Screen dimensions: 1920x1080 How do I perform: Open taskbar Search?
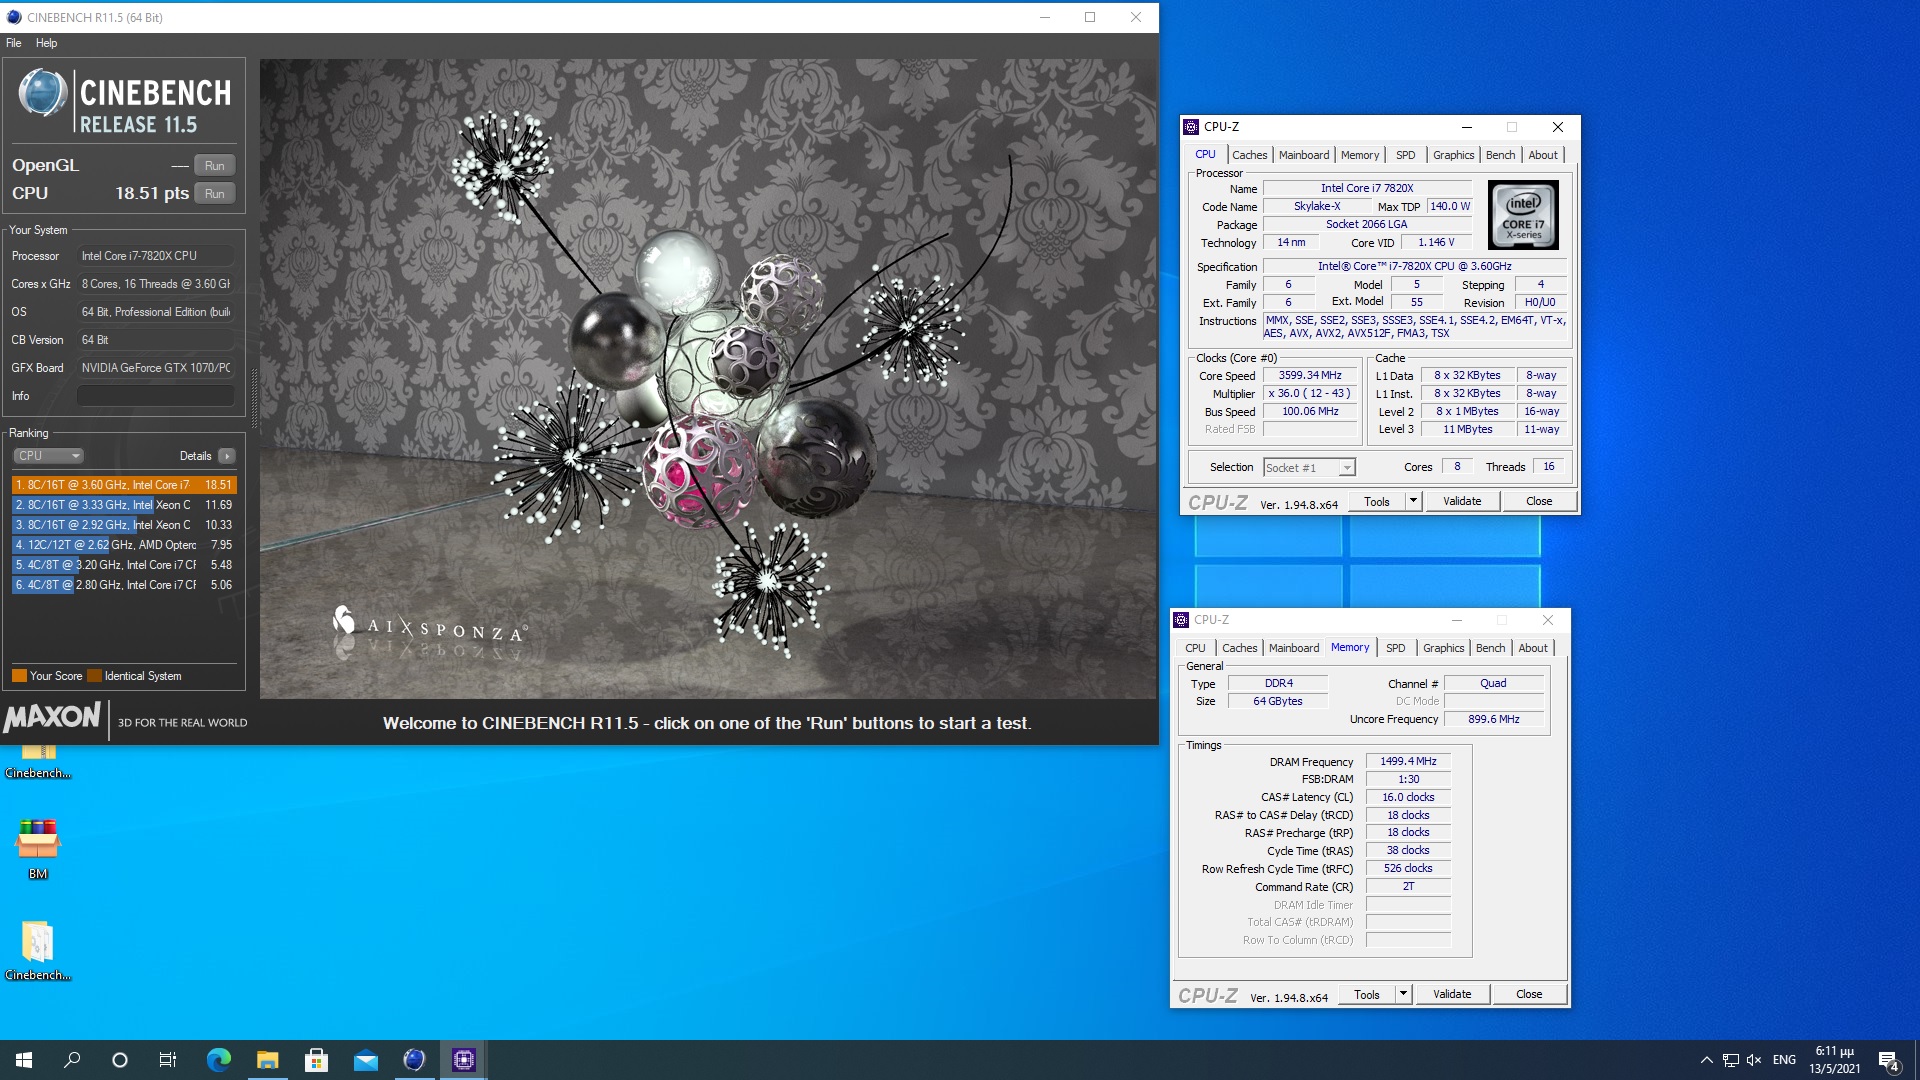[x=72, y=1060]
